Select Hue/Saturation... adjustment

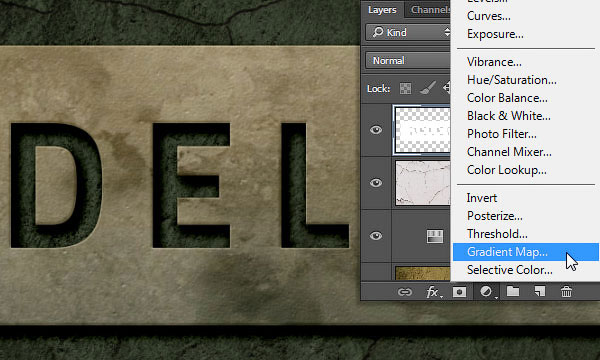tap(512, 80)
